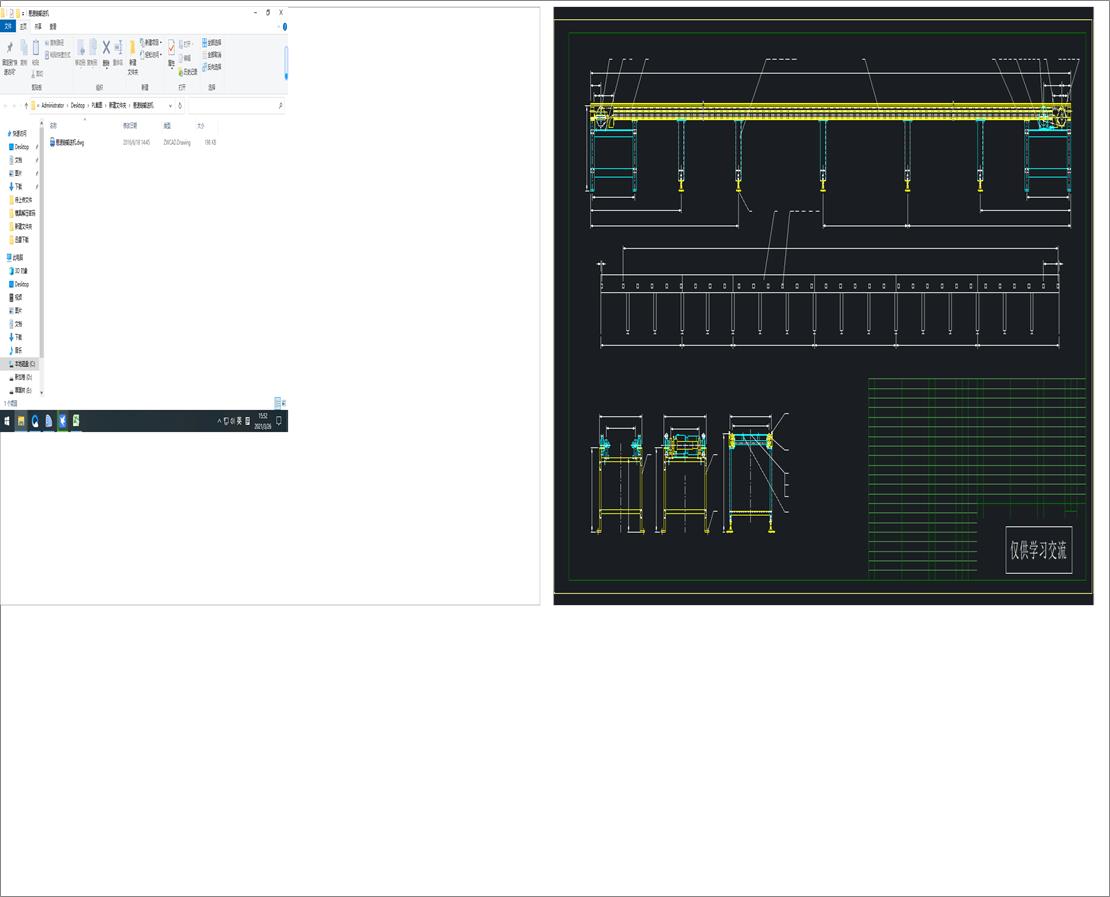Image resolution: width=1110 pixels, height=897 pixels.
Task: Click the New folder icon in ribbon
Action: coord(132,48)
